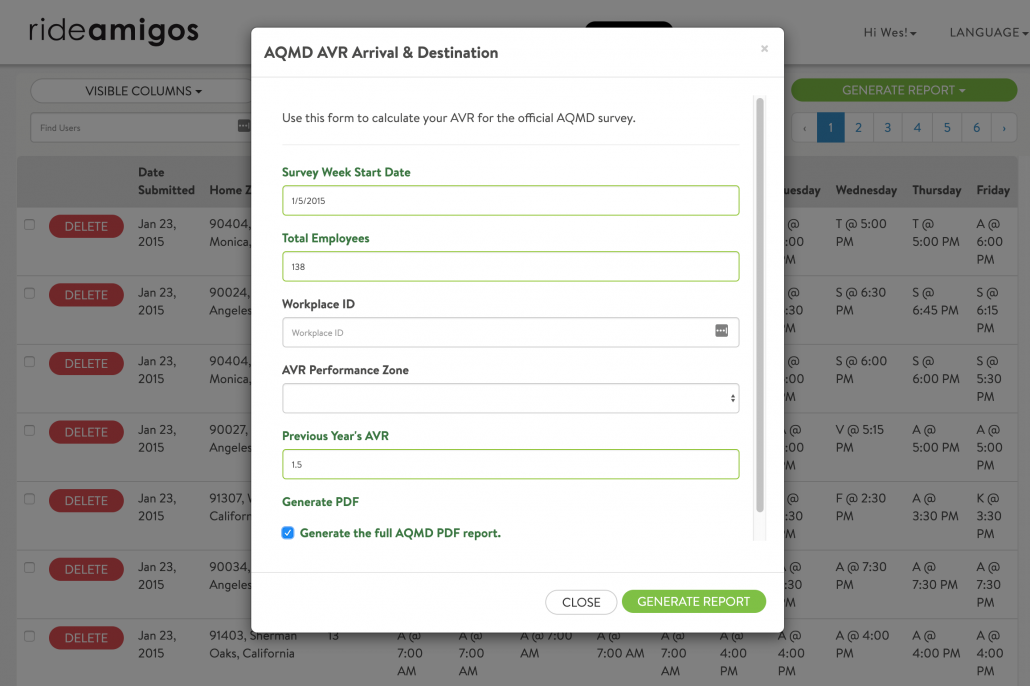Click the 'F @ 2:30 PM' cell

[861, 507]
